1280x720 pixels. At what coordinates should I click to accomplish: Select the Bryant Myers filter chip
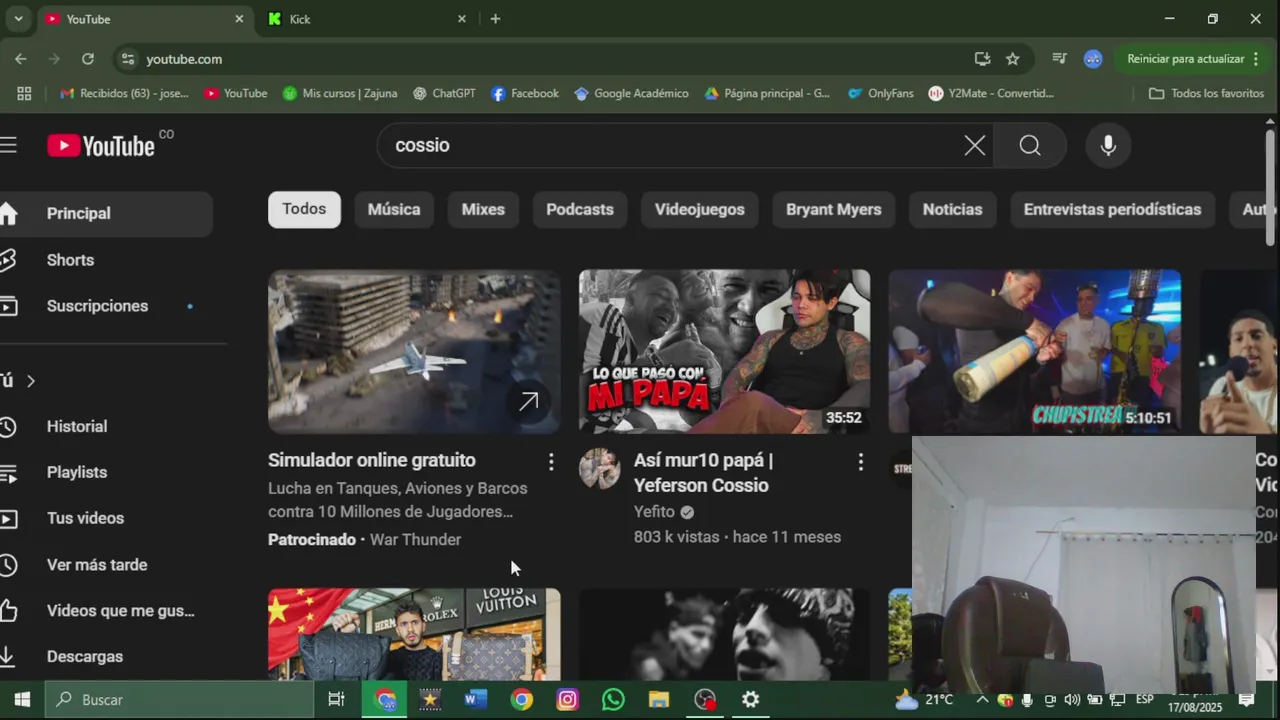[x=834, y=209]
